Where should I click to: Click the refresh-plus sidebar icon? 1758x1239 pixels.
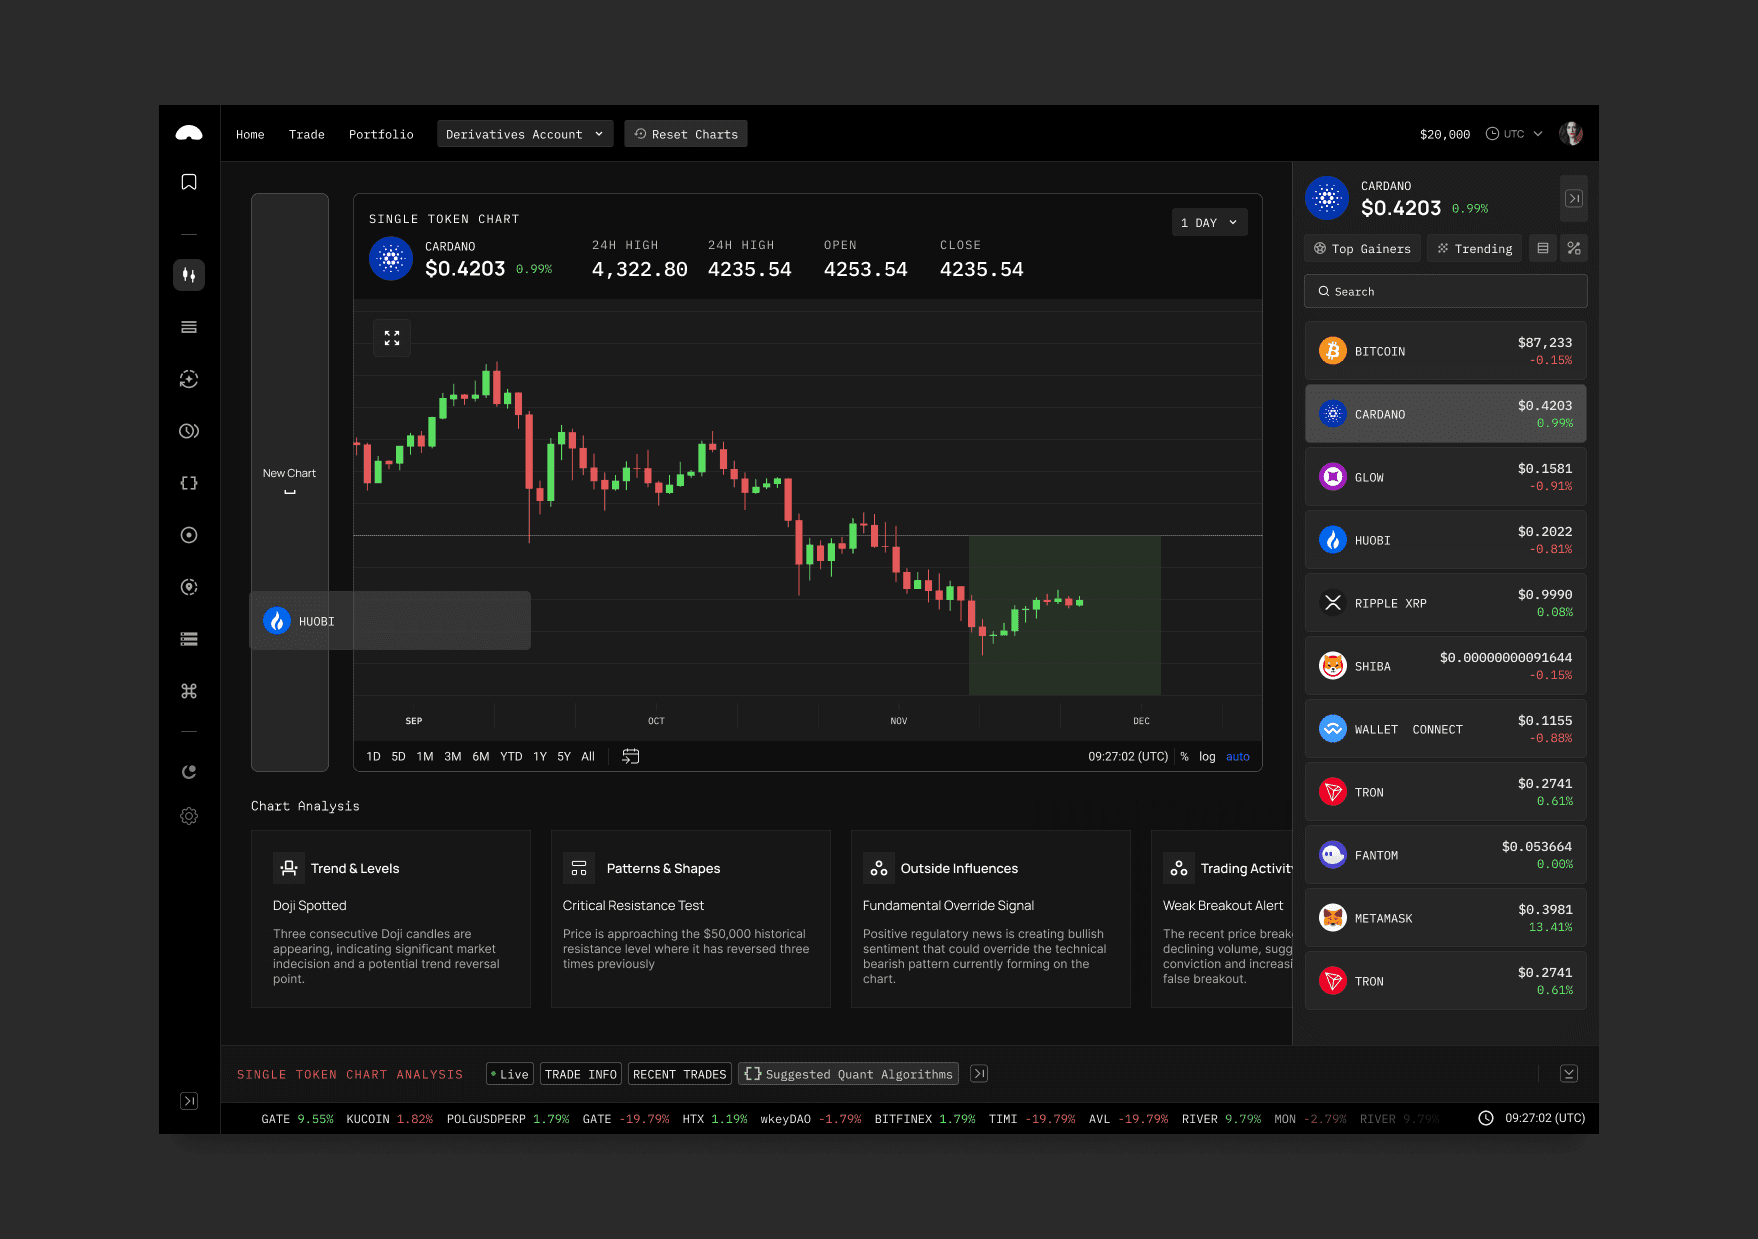[x=189, y=379]
